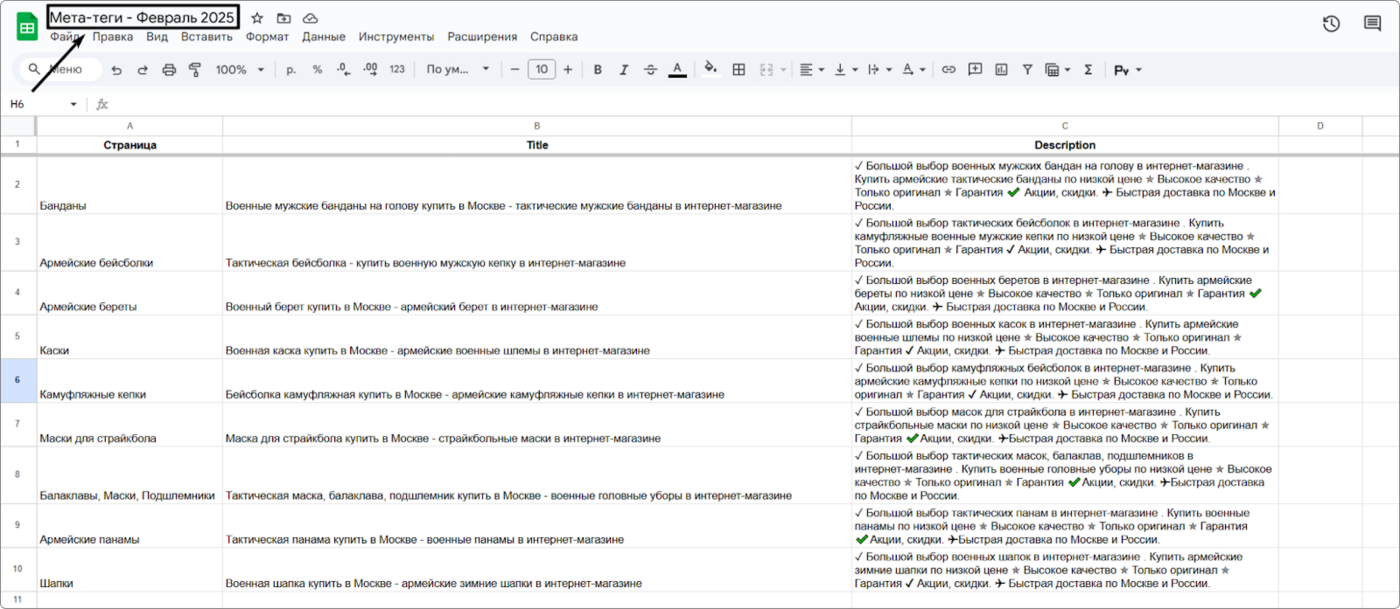The height and width of the screenshot is (609, 1400).
Task: Insert a chart from the toolbar
Action: (x=1001, y=70)
